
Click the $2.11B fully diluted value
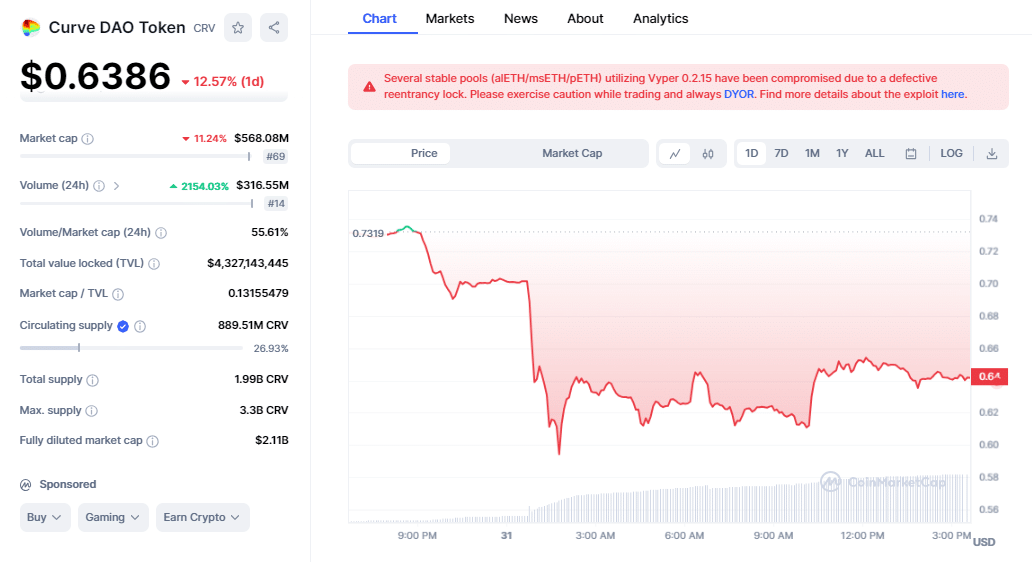pyautogui.click(x=271, y=440)
